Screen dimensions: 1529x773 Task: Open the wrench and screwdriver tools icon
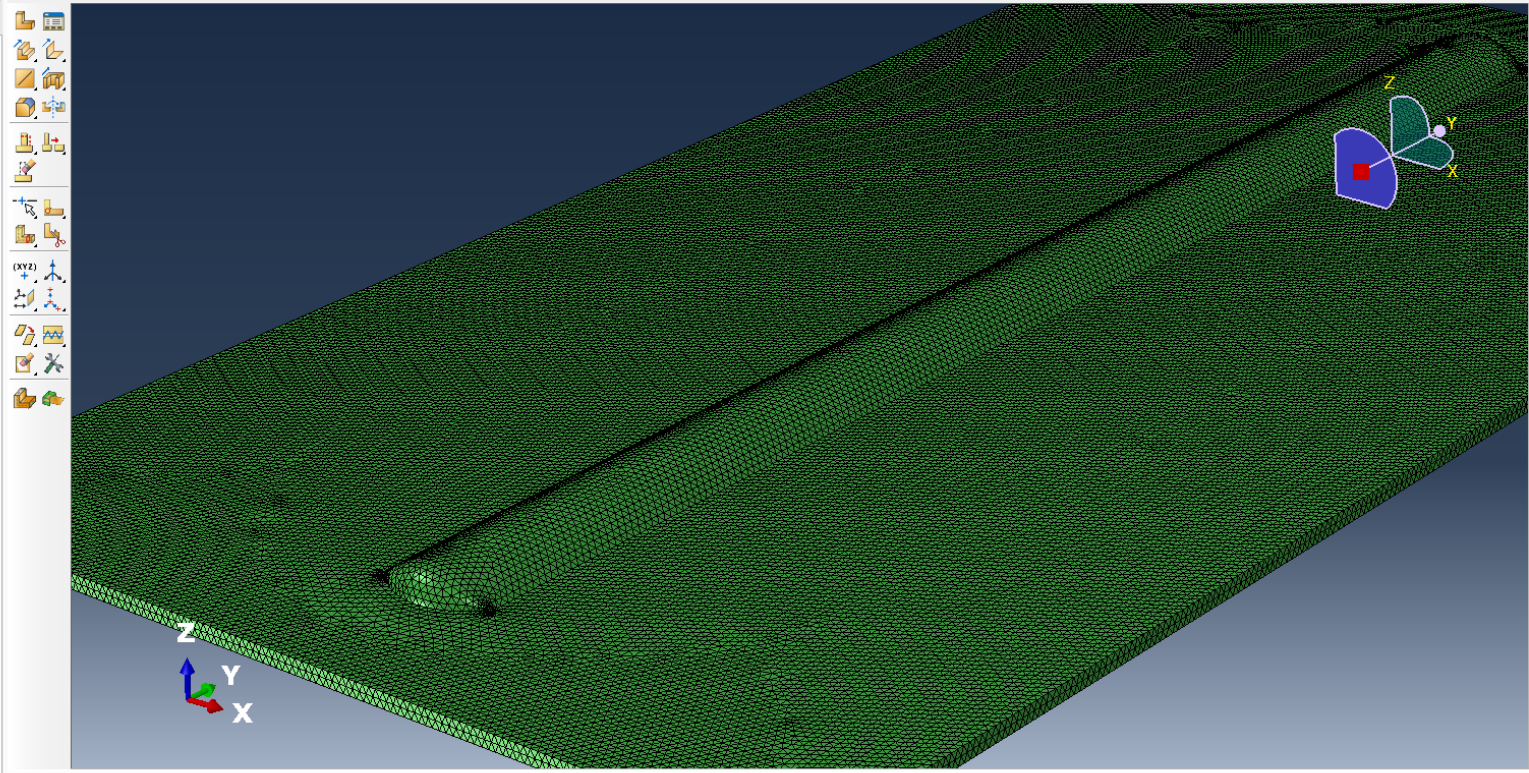(54, 363)
